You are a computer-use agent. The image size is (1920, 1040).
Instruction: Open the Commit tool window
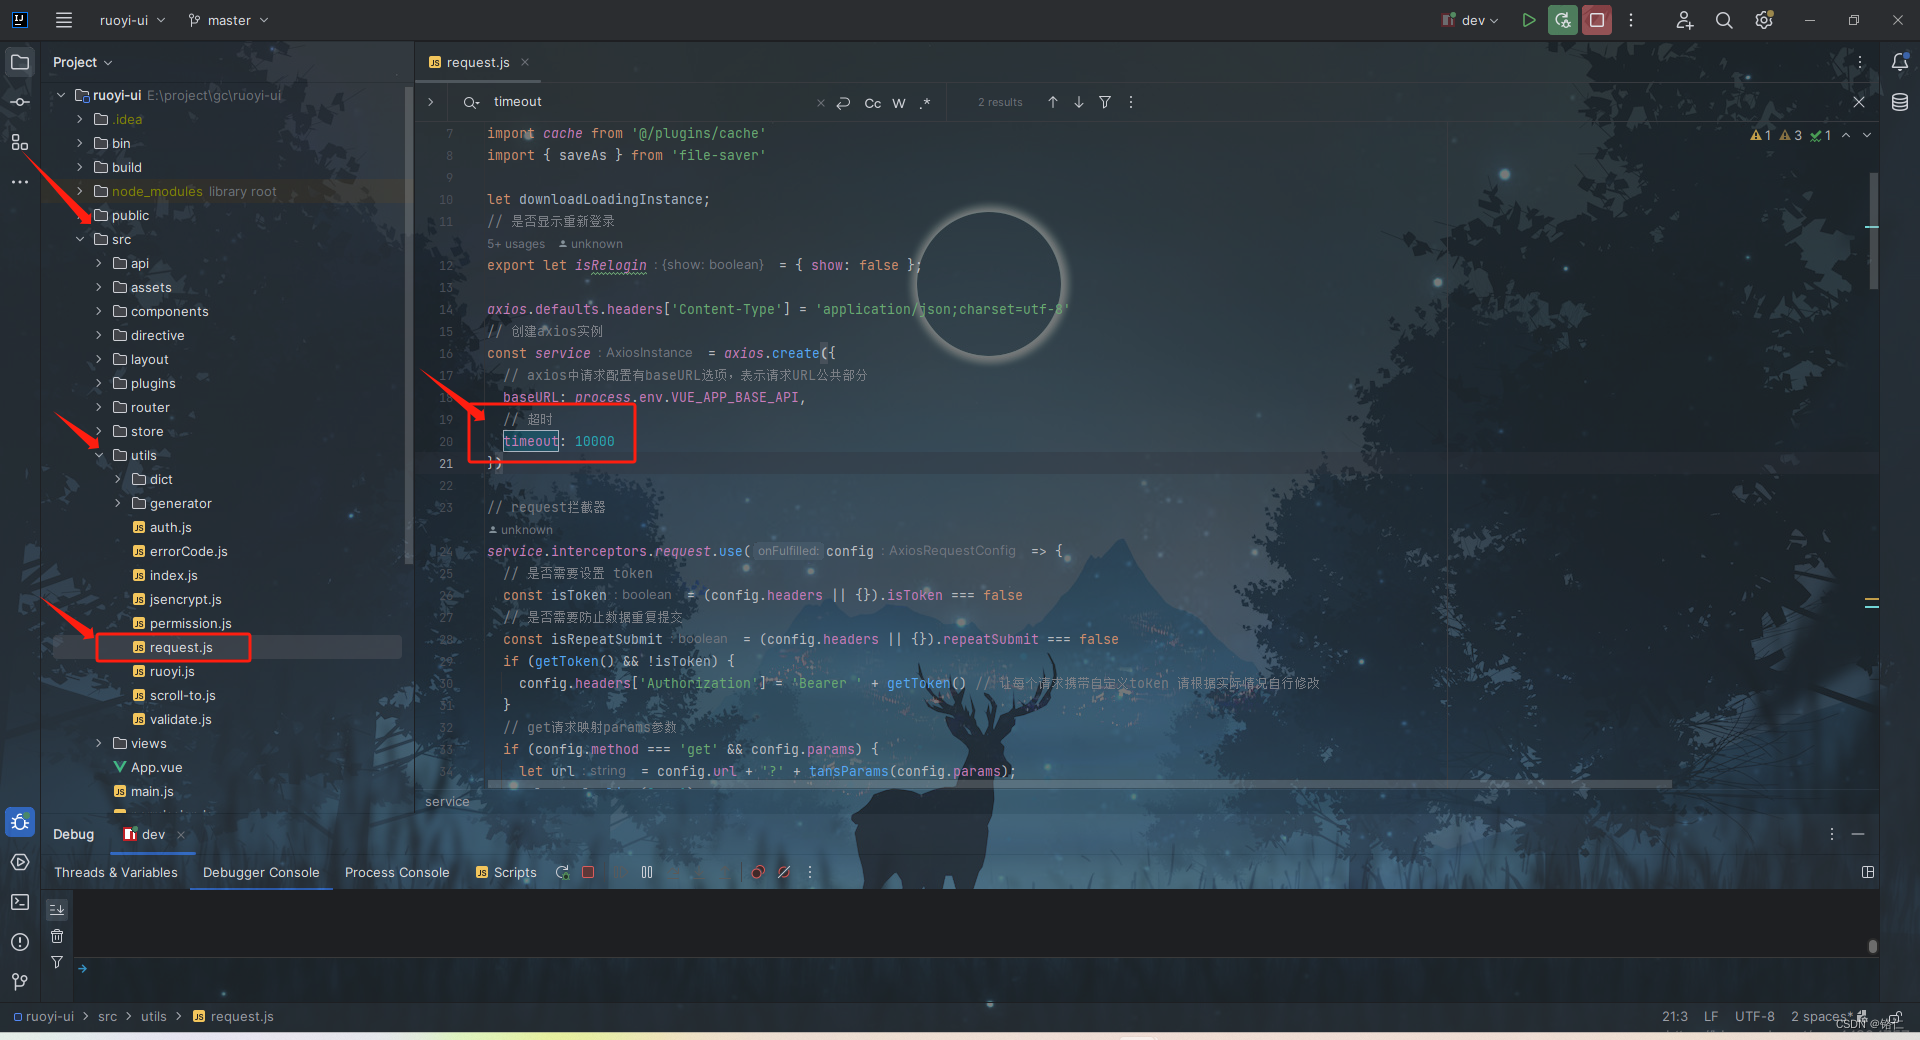[x=20, y=102]
